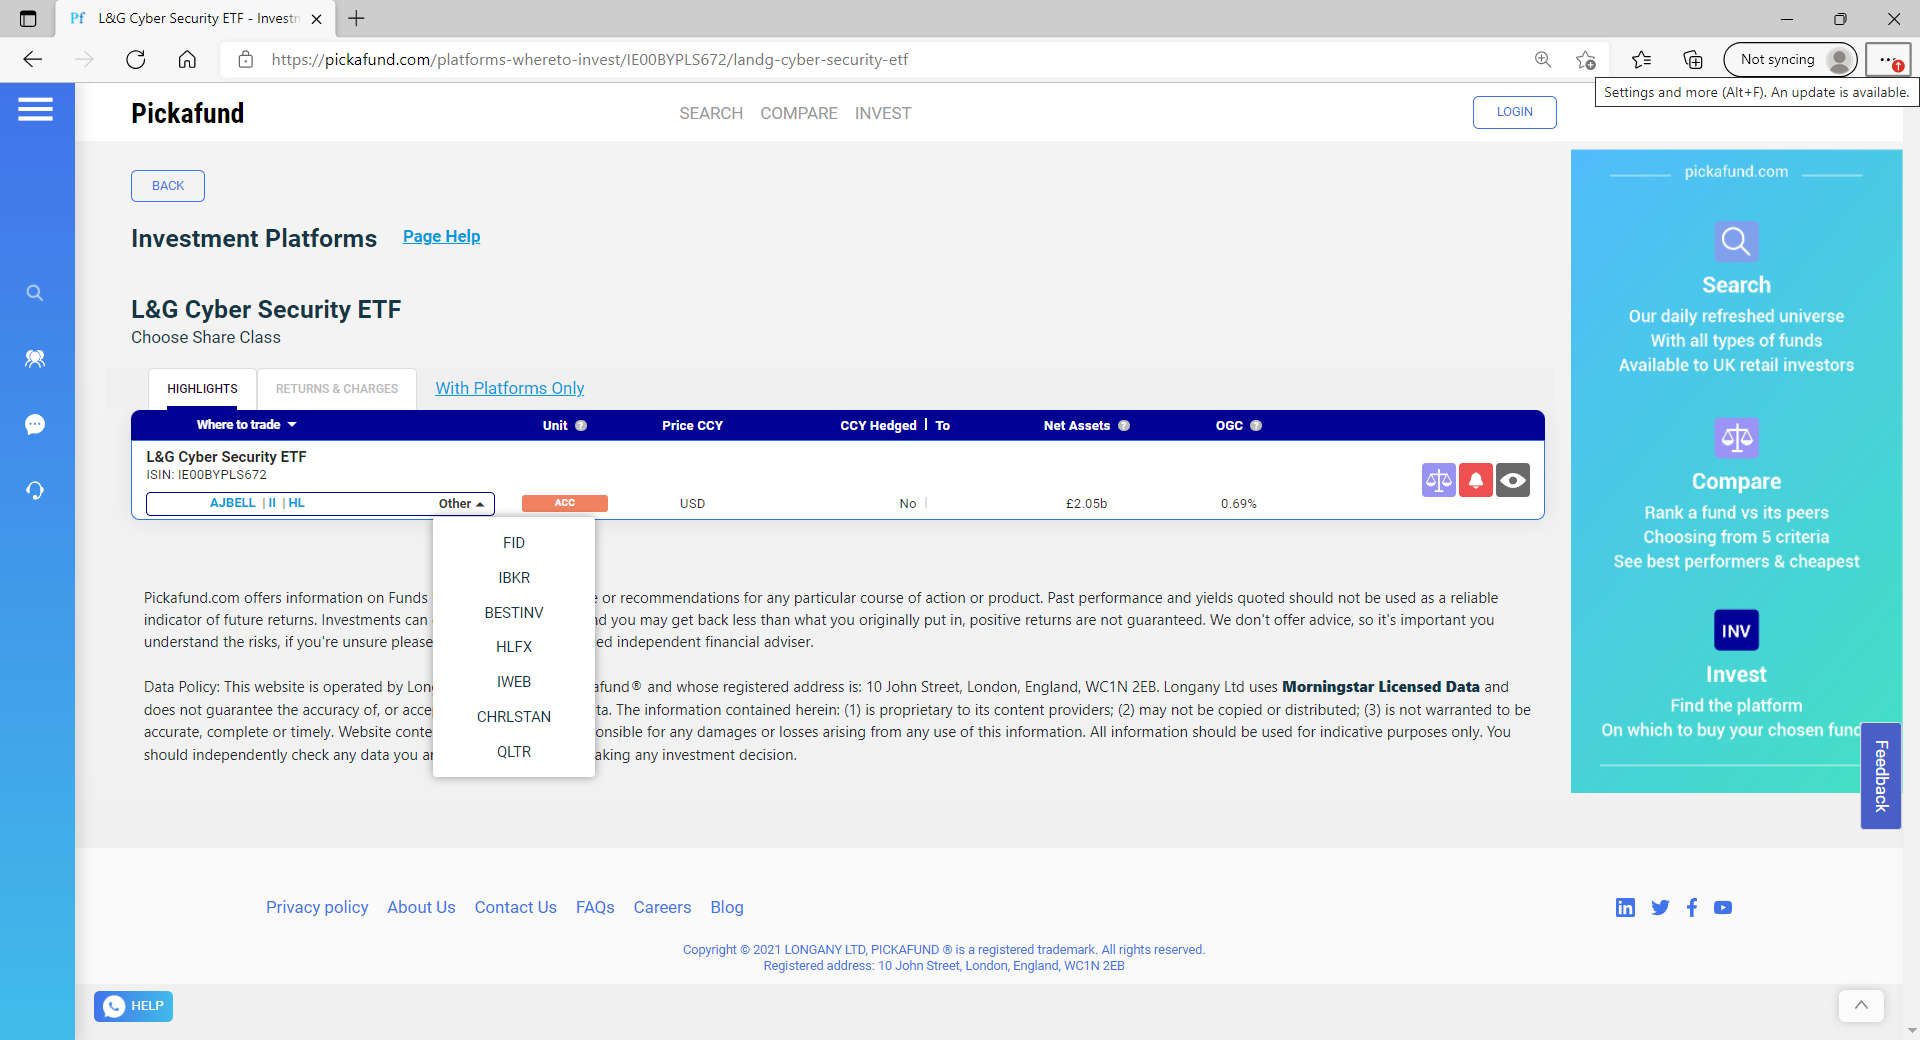This screenshot has height=1040, width=1920.
Task: Click the Unit column info icon
Action: tap(581, 426)
